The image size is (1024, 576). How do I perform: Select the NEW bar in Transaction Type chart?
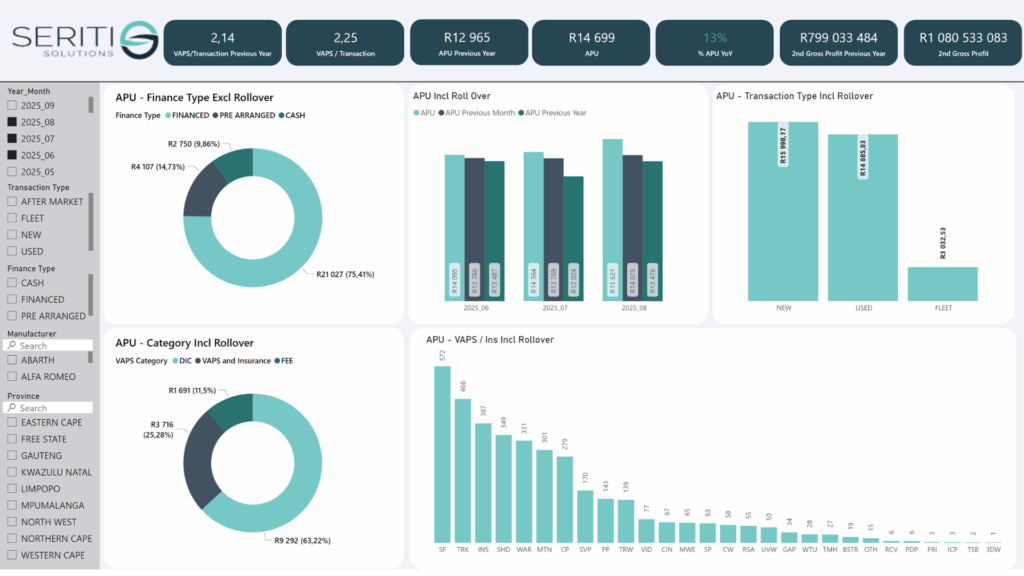[x=783, y=212]
